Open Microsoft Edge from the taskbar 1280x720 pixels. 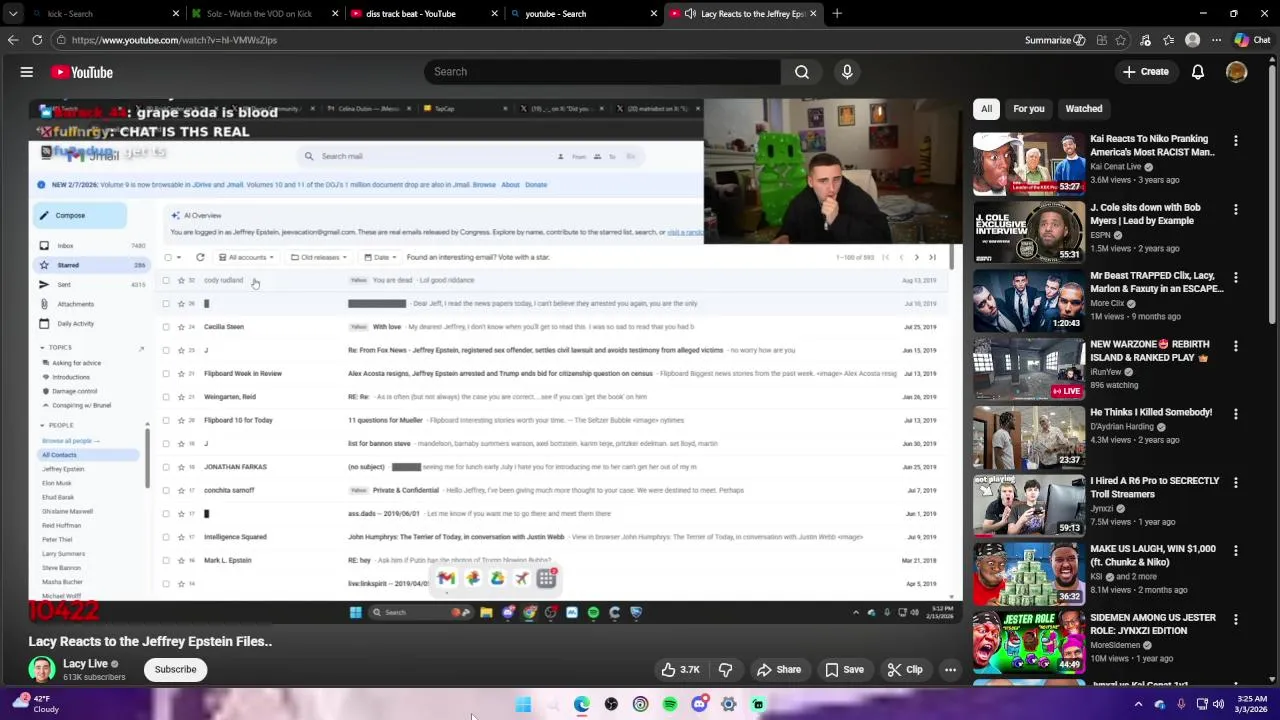pos(582,705)
